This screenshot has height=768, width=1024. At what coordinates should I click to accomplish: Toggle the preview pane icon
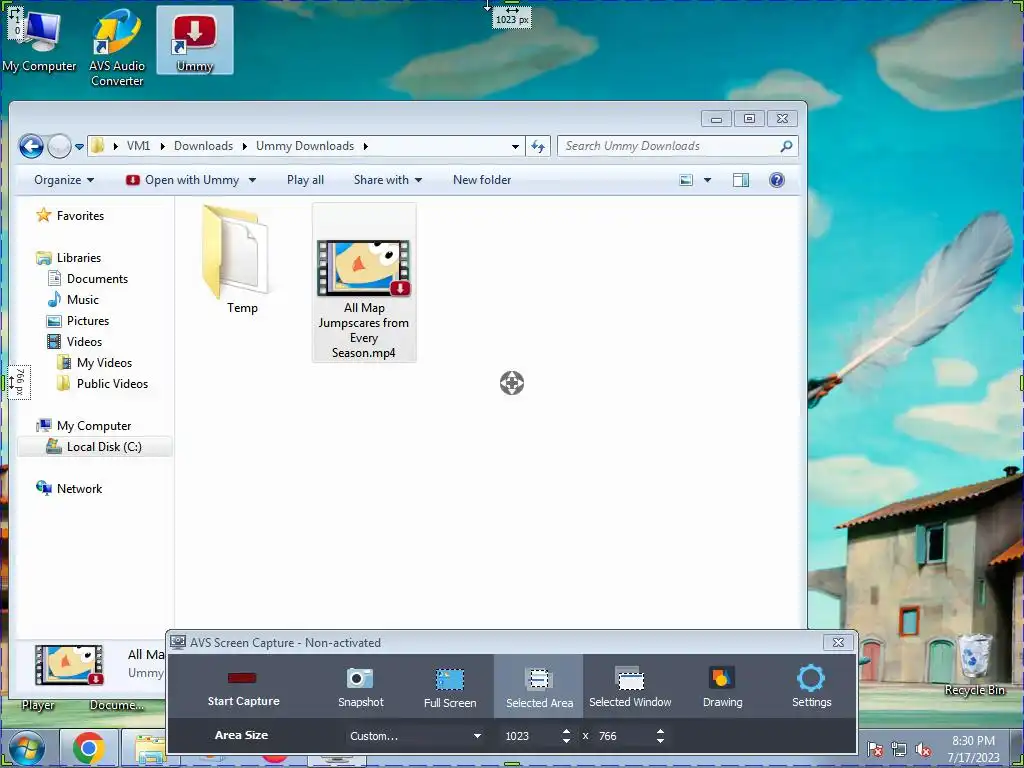point(741,180)
